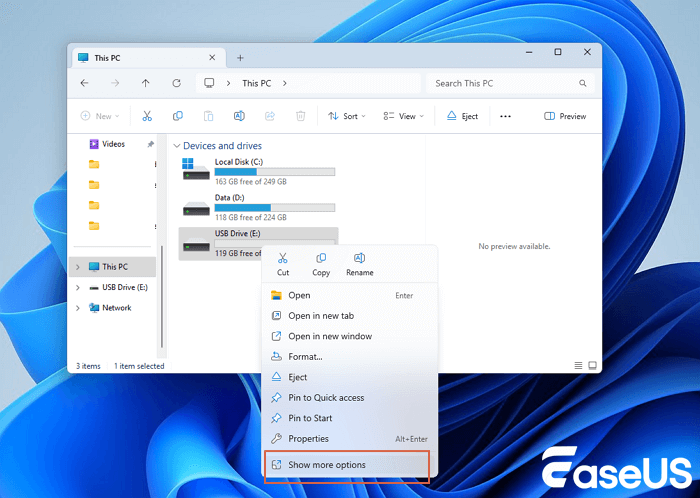Add a new tab with plus icon
This screenshot has height=498, width=700.
(x=240, y=58)
